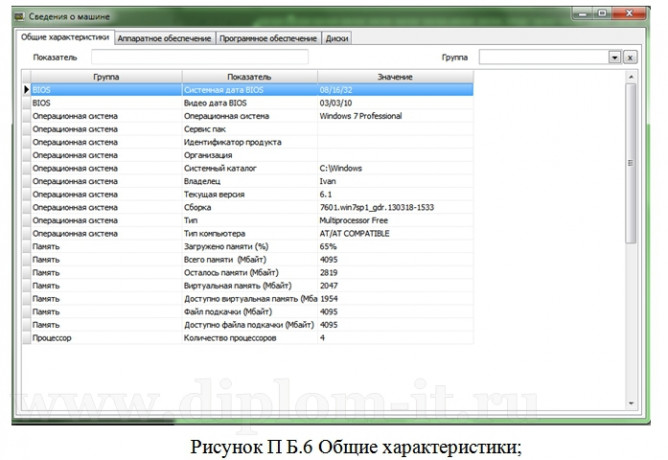Select the Тип компьютера cell

[x=250, y=233]
